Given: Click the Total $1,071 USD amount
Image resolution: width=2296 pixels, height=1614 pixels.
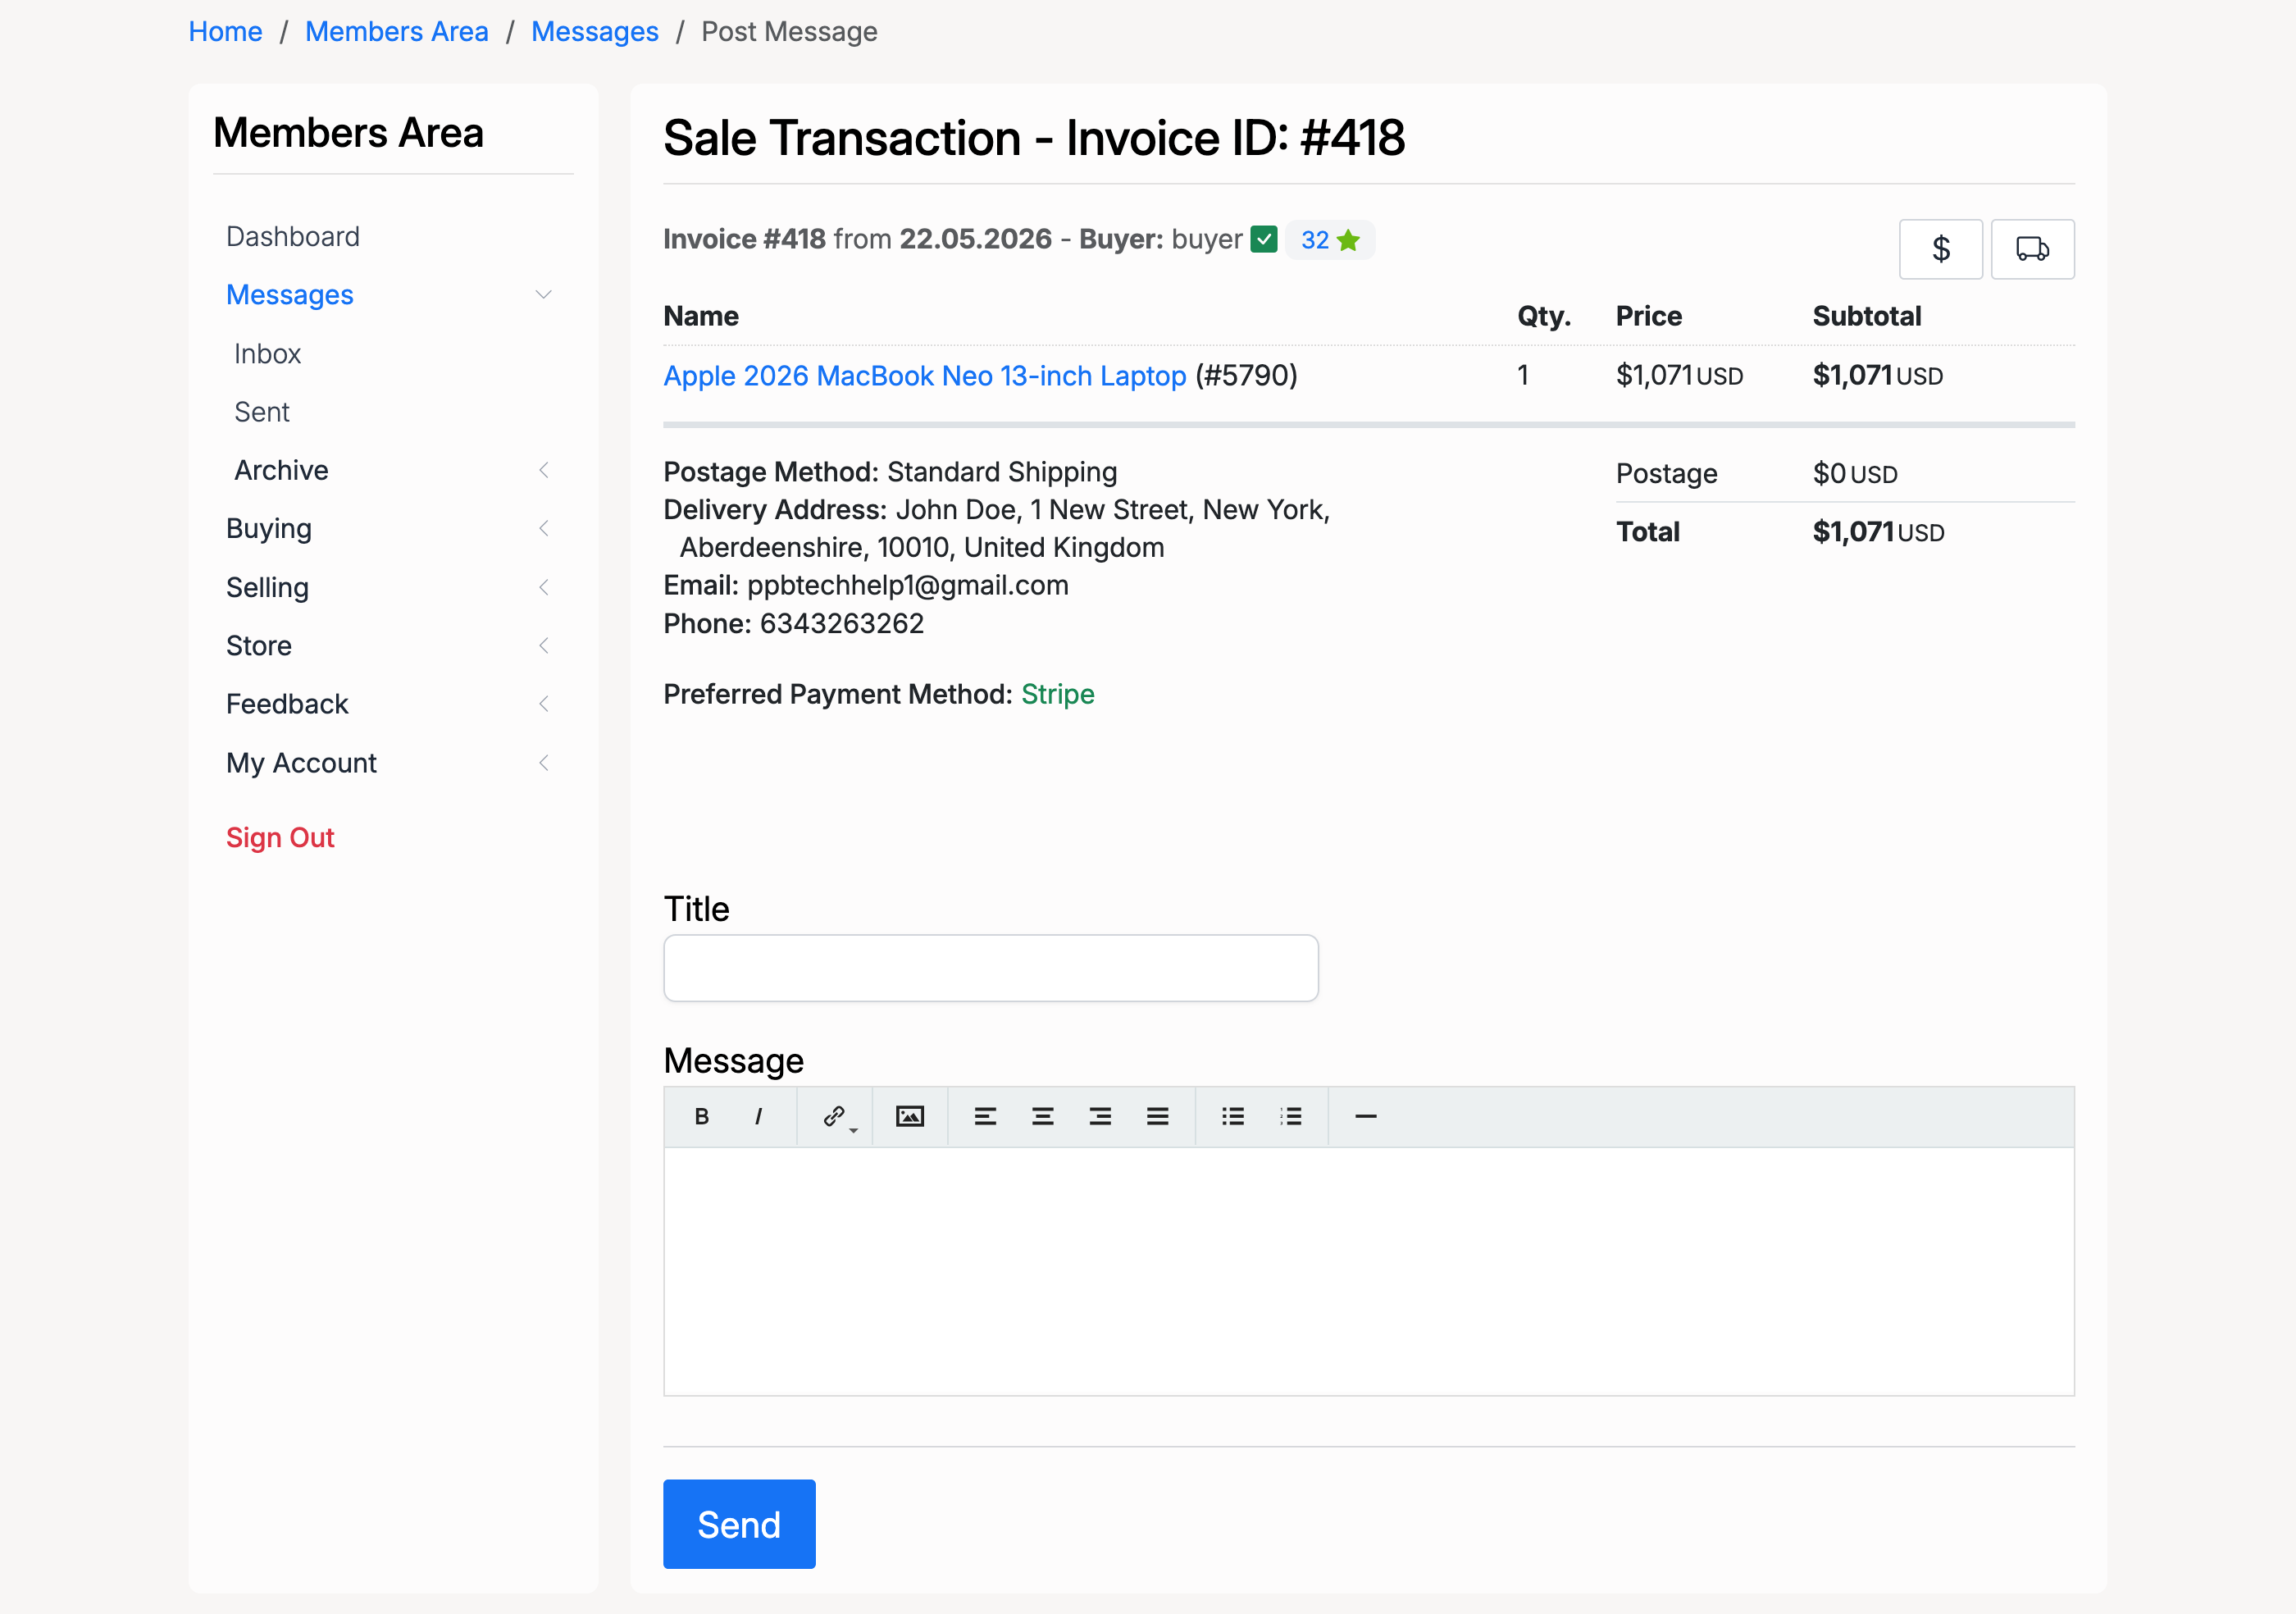Looking at the screenshot, I should click(1879, 532).
